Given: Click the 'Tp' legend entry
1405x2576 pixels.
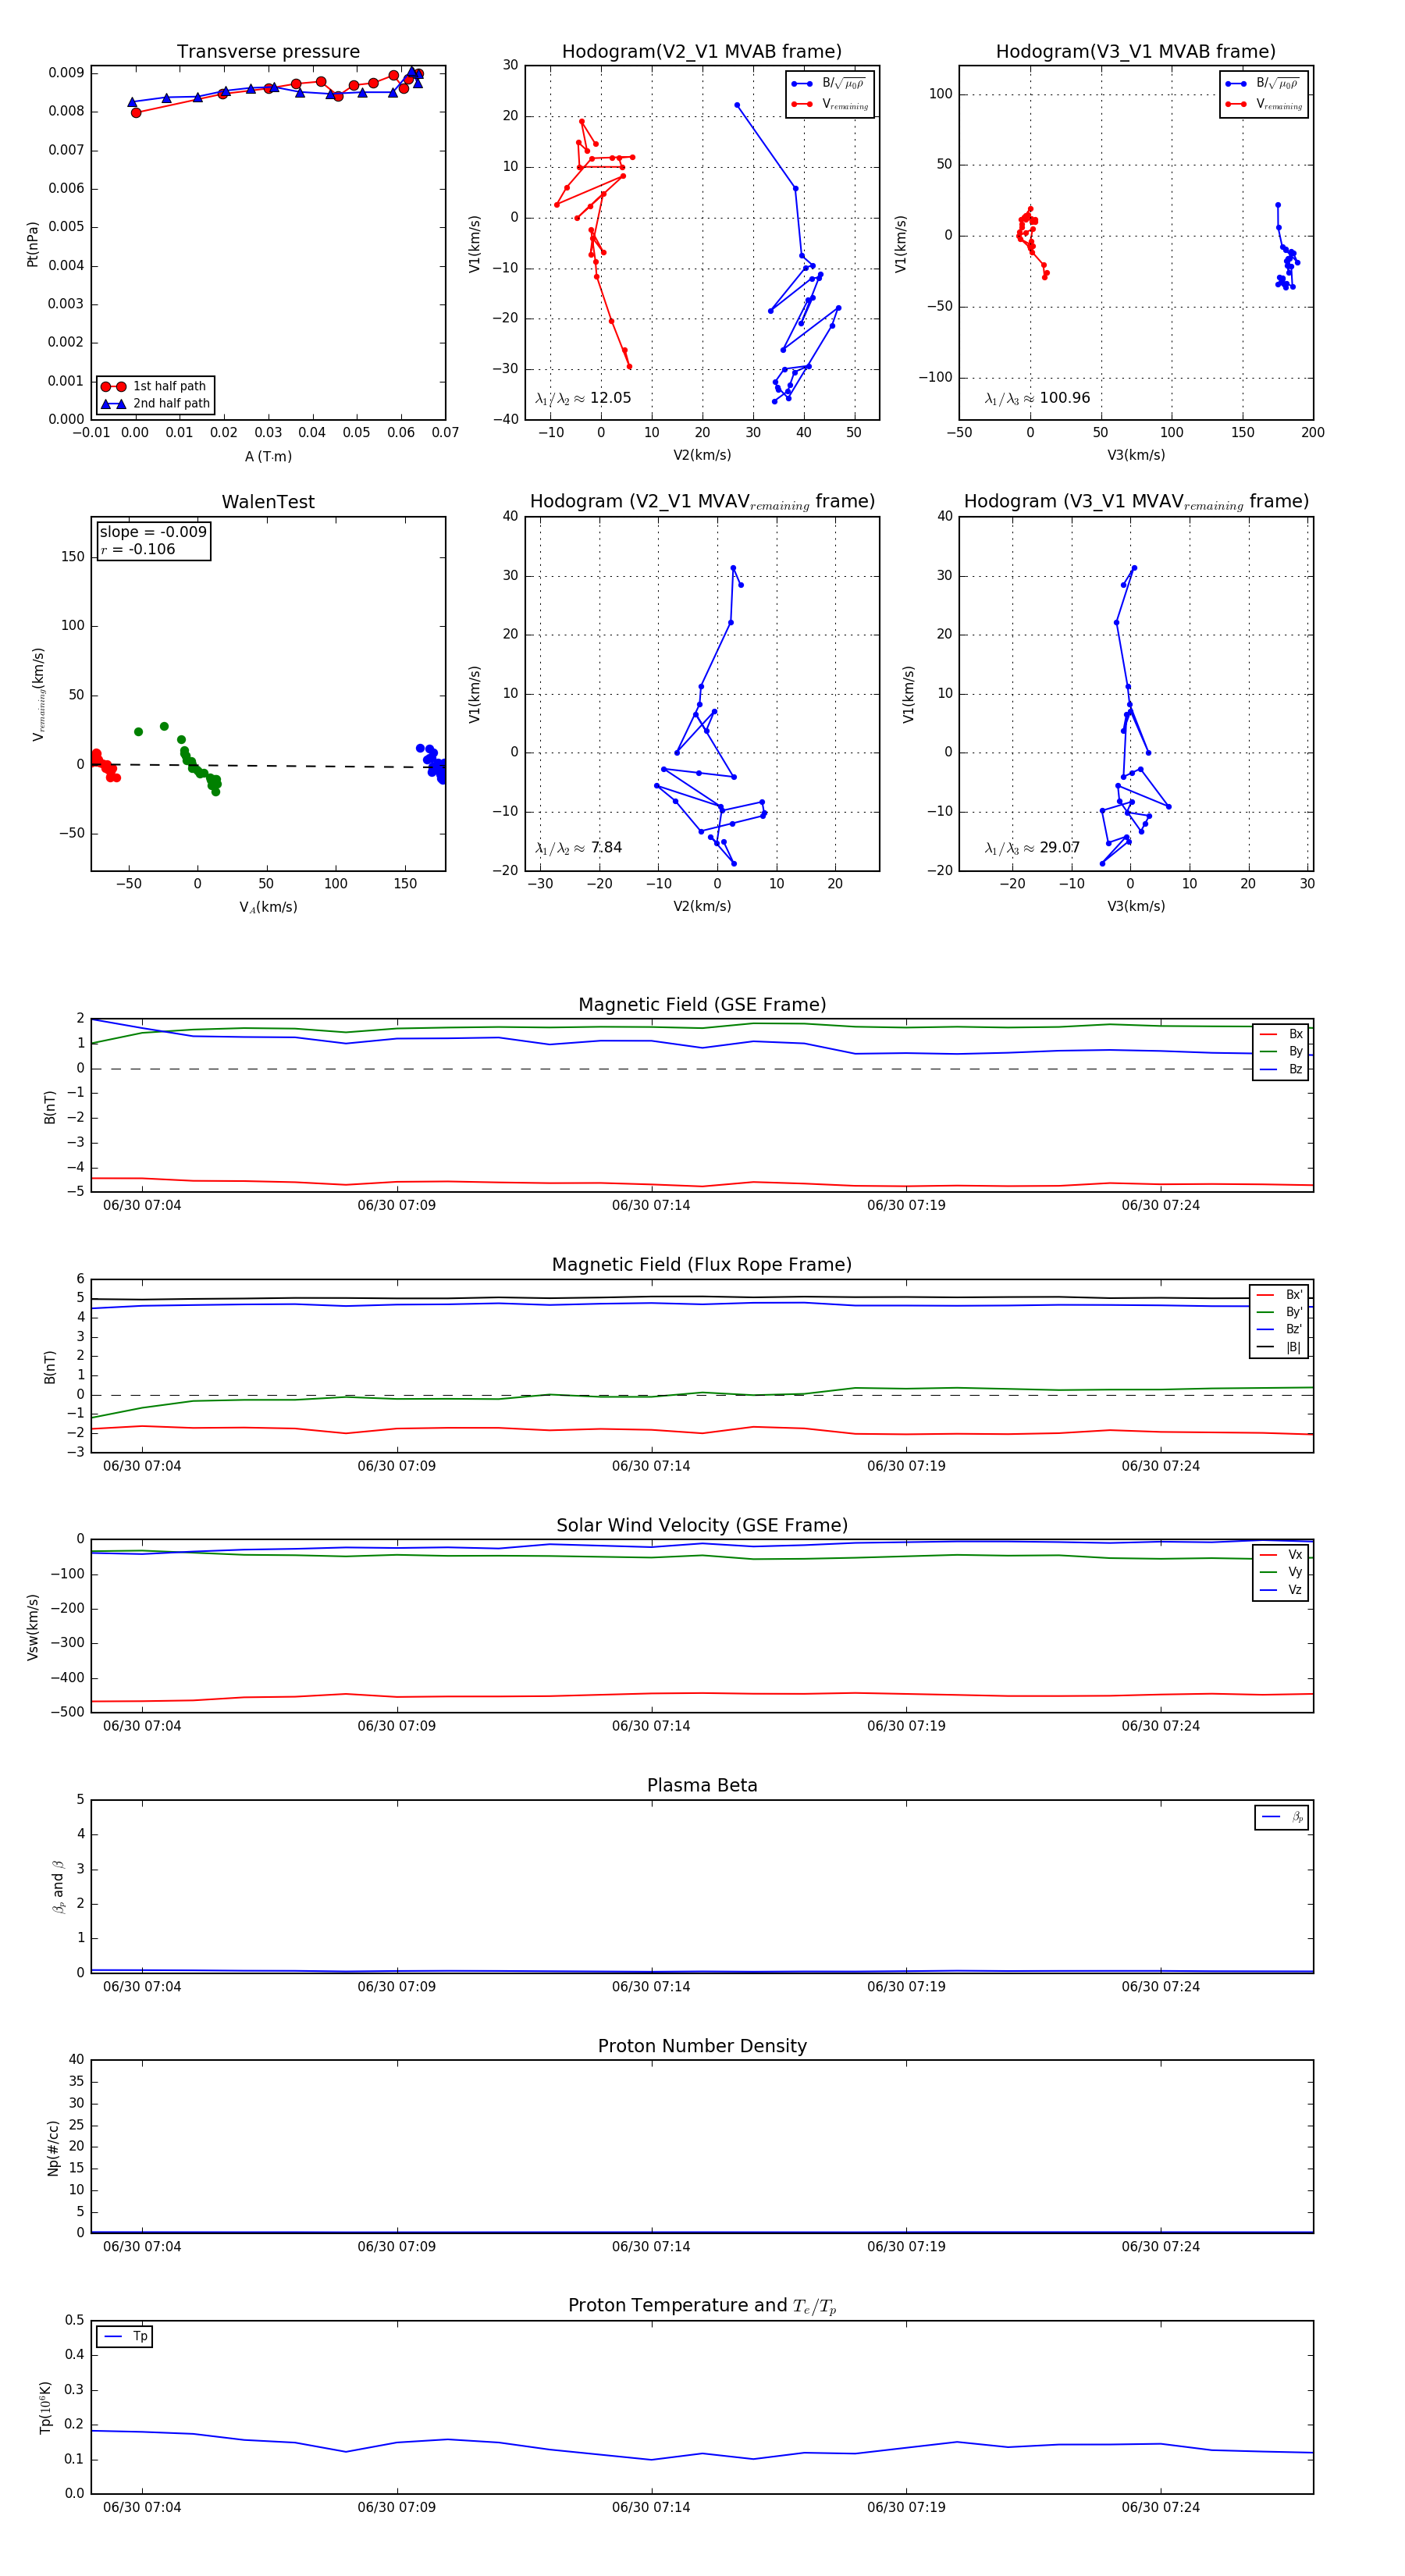Looking at the screenshot, I should 140,2337.
